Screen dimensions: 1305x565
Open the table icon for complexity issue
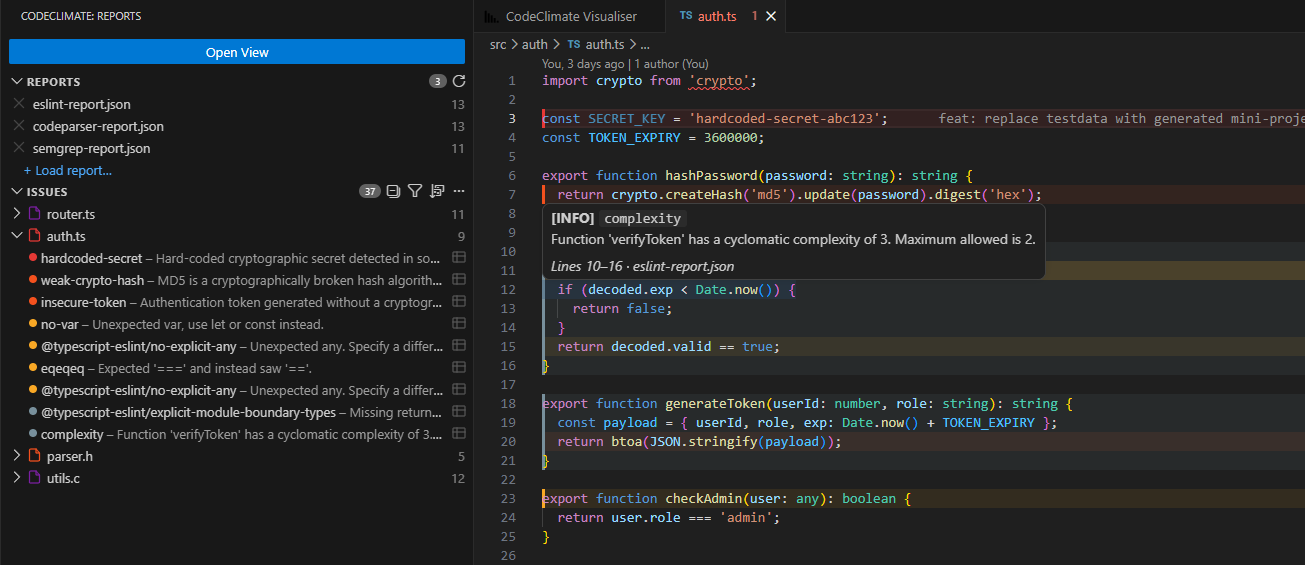click(459, 434)
